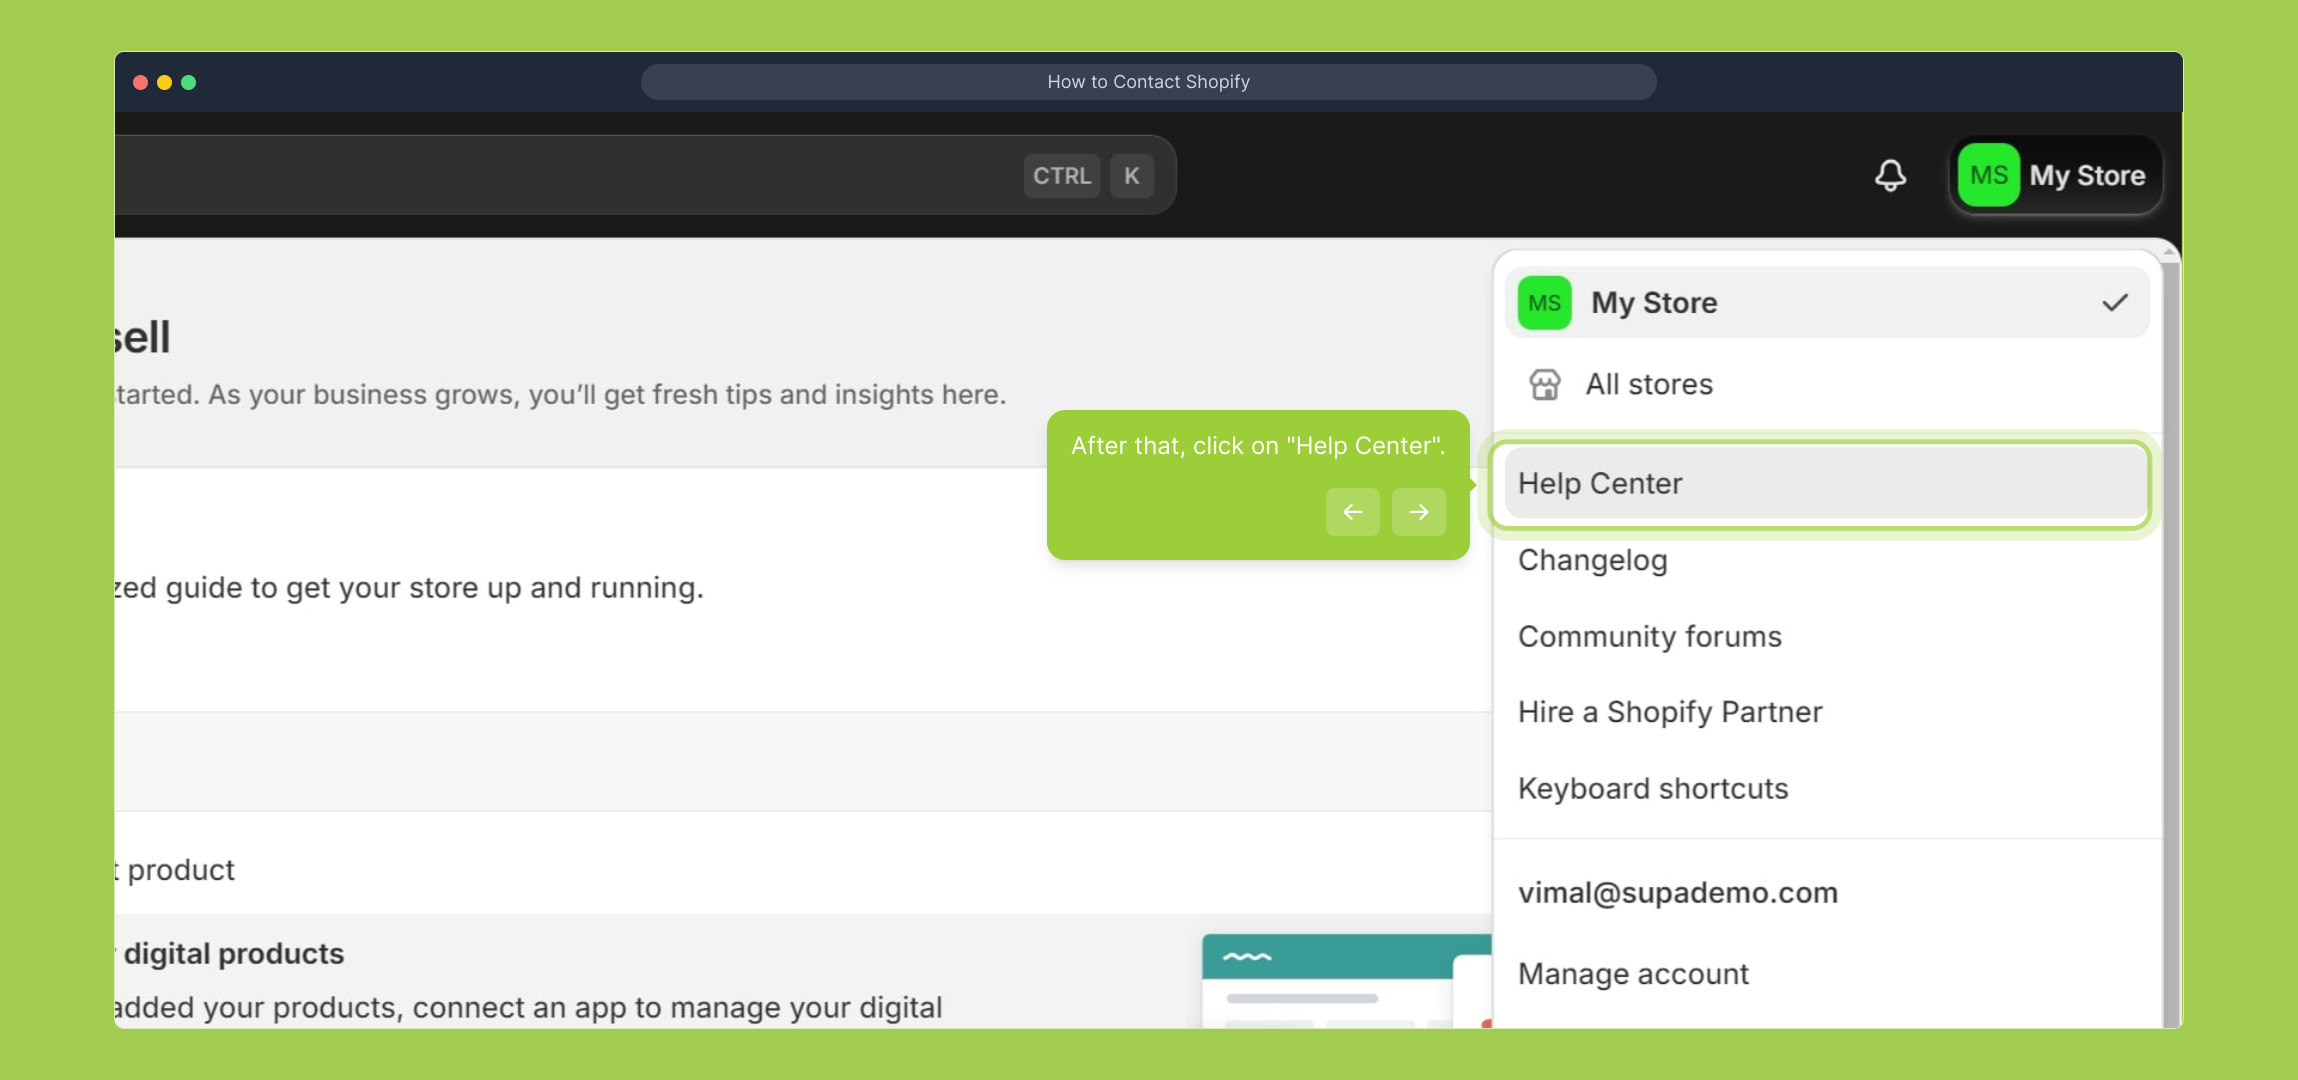This screenshot has height=1080, width=2298.
Task: Open Community forums link
Action: (x=1649, y=637)
